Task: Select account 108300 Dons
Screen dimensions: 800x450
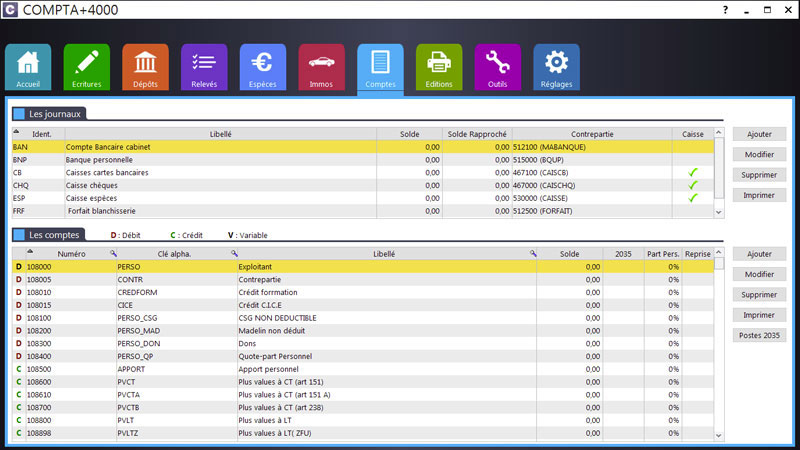Action: click(x=363, y=343)
